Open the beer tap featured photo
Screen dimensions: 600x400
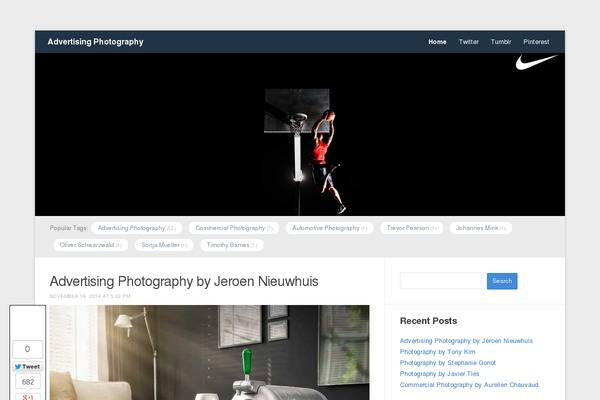tap(209, 352)
